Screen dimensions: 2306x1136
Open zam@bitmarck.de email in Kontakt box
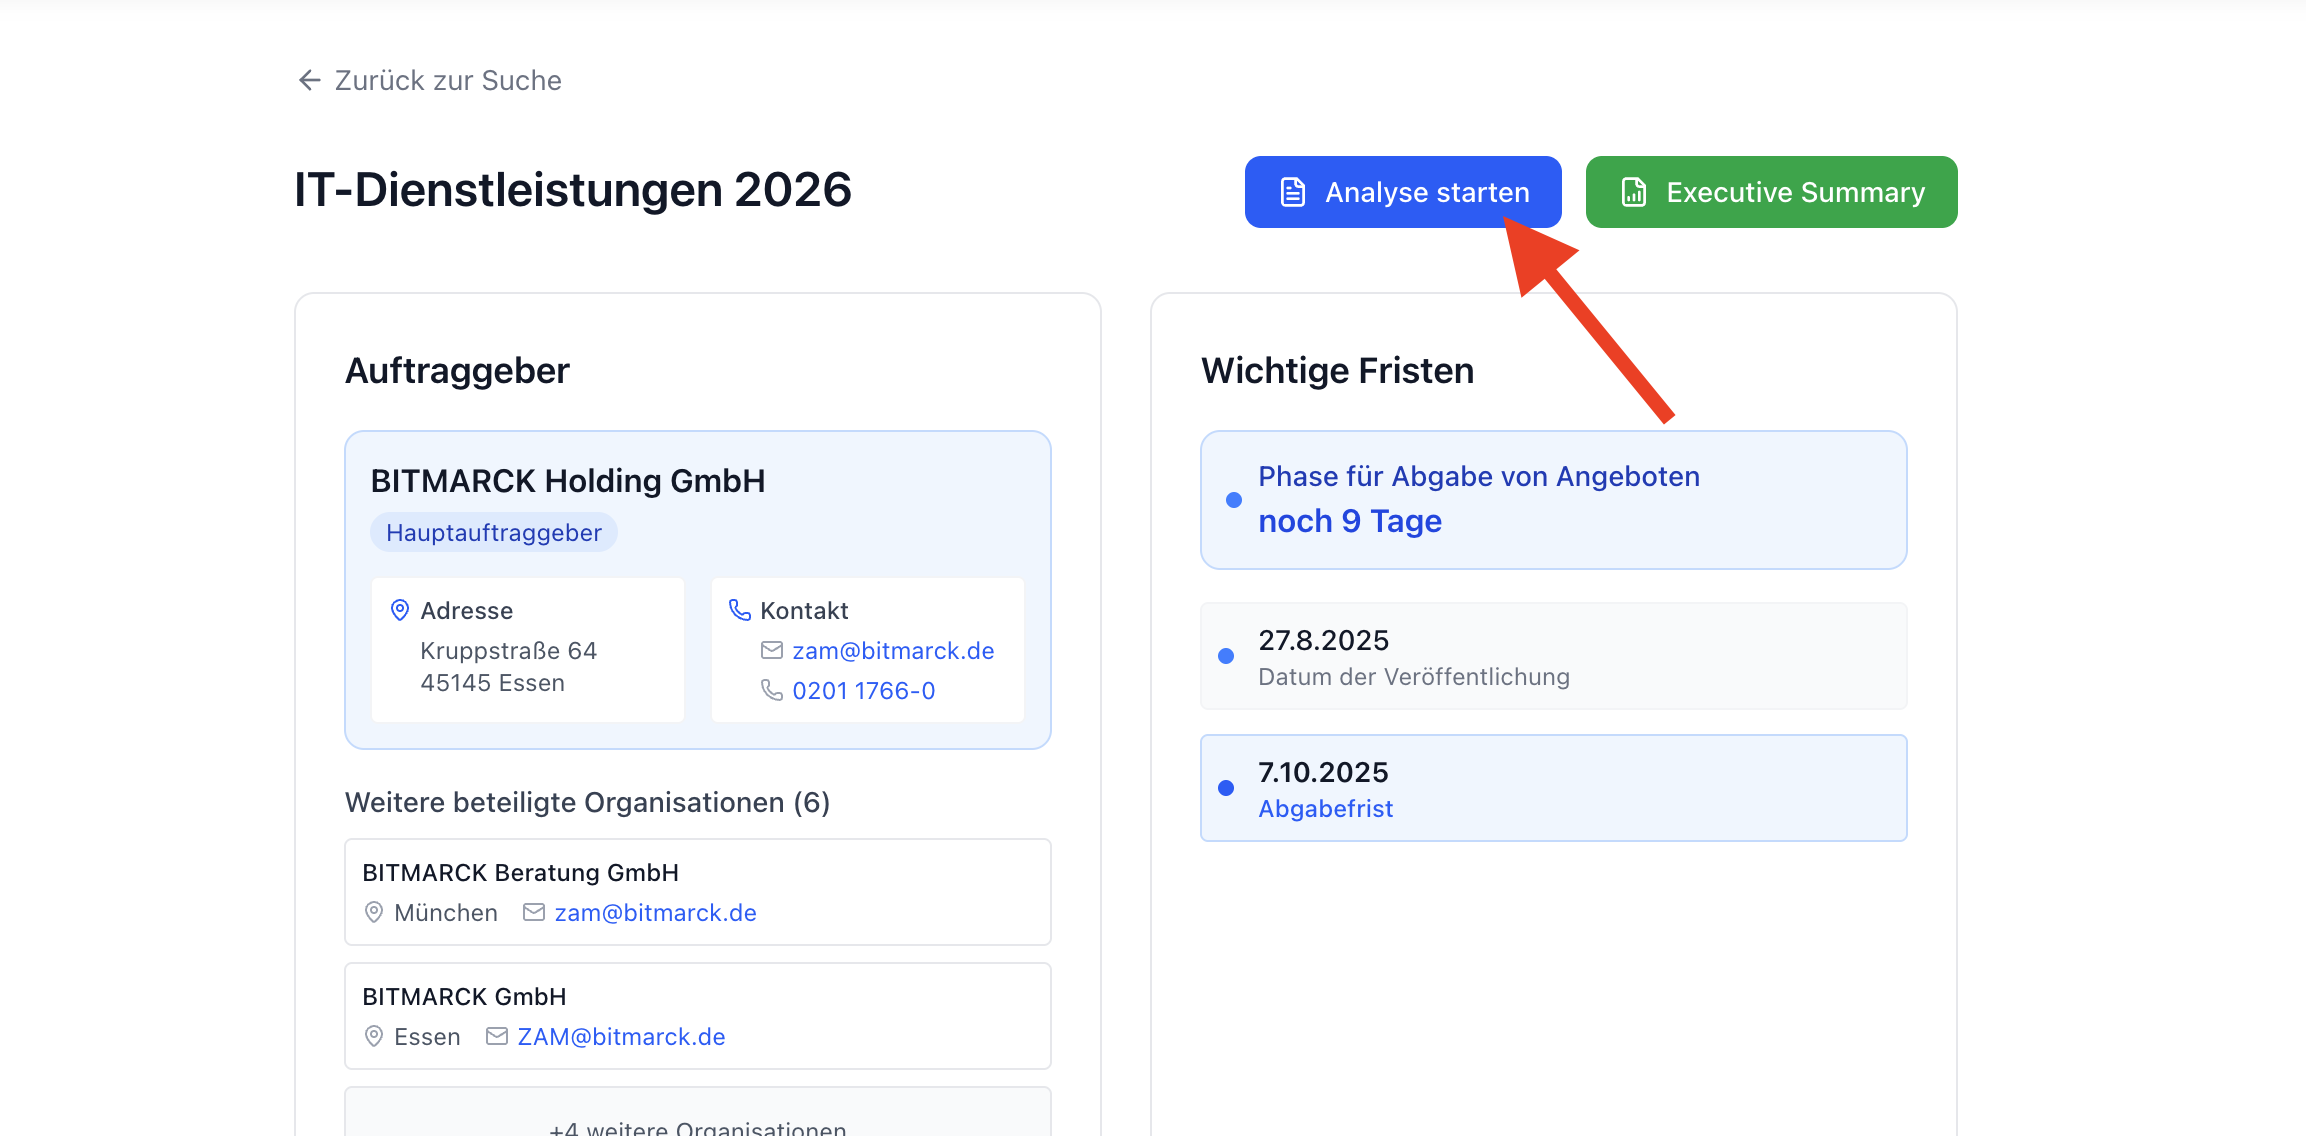pos(893,651)
